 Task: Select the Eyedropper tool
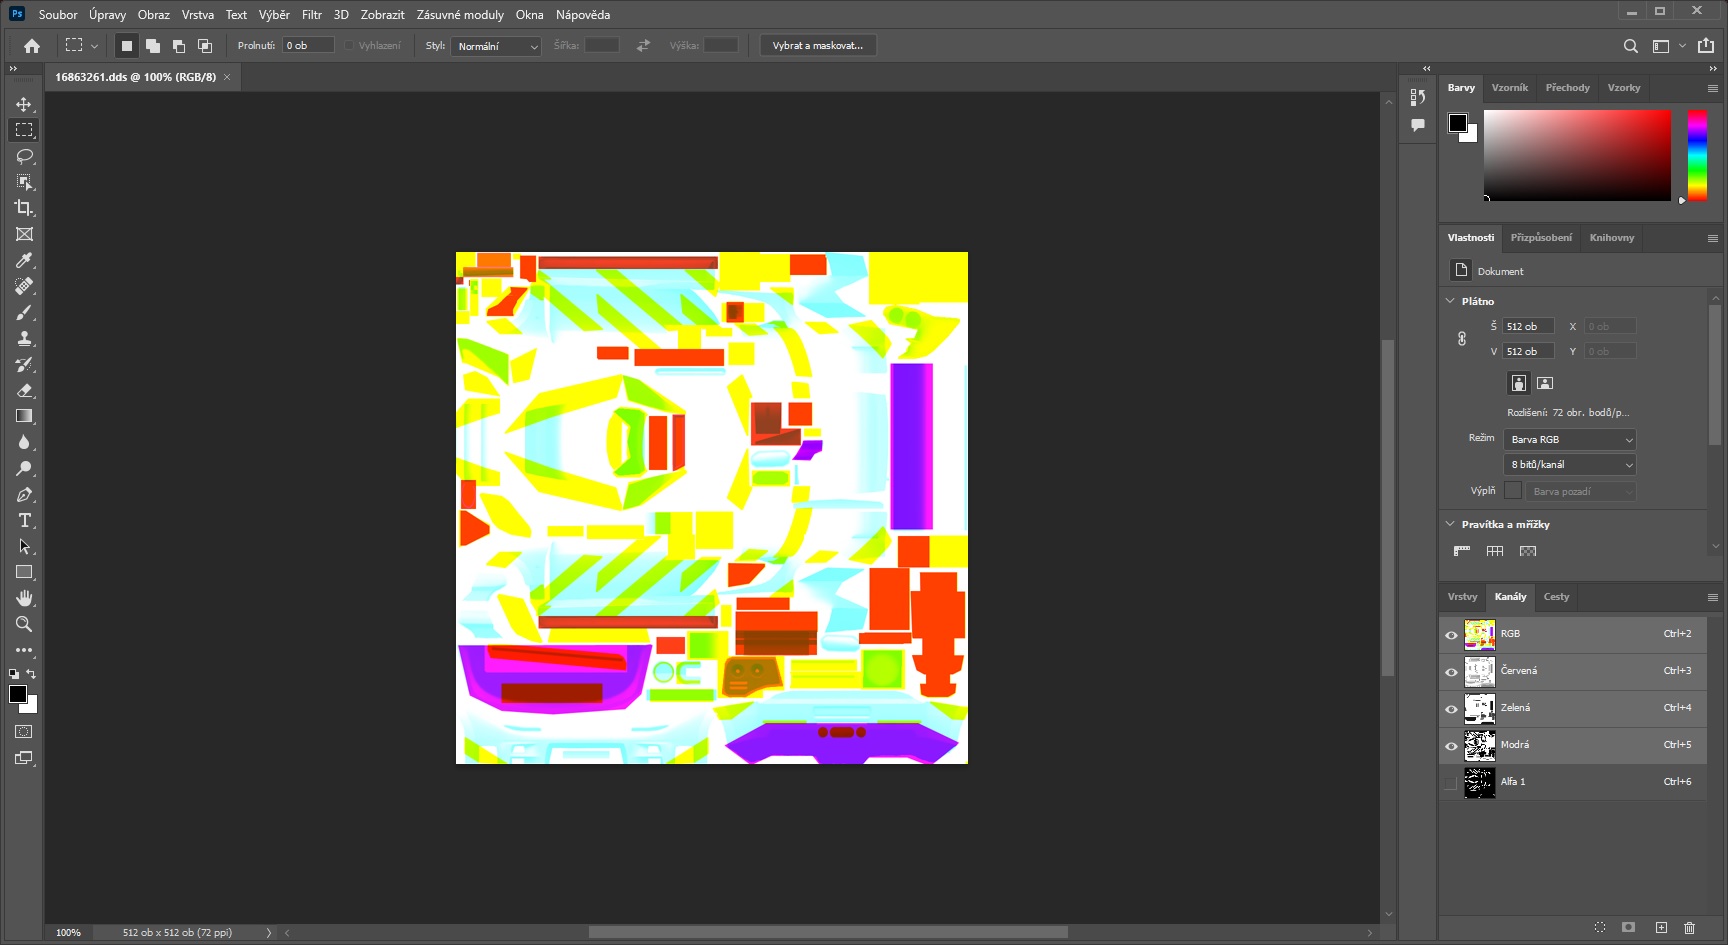pyautogui.click(x=24, y=260)
